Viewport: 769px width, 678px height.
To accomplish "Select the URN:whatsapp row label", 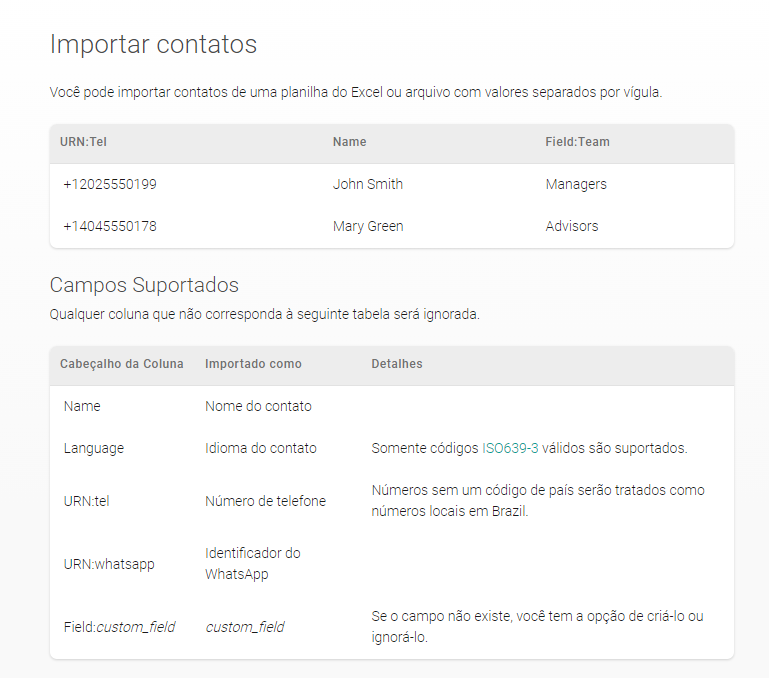I will point(109,564).
